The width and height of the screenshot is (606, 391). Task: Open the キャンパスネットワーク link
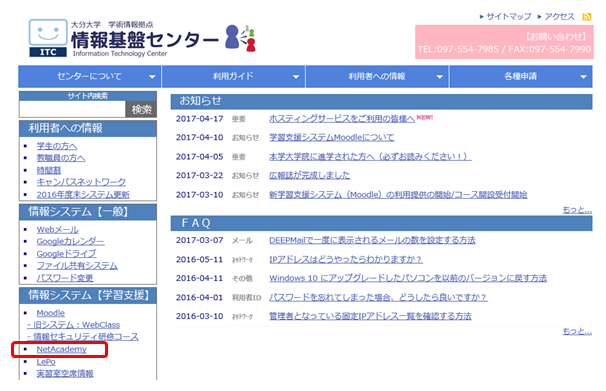click(x=81, y=182)
